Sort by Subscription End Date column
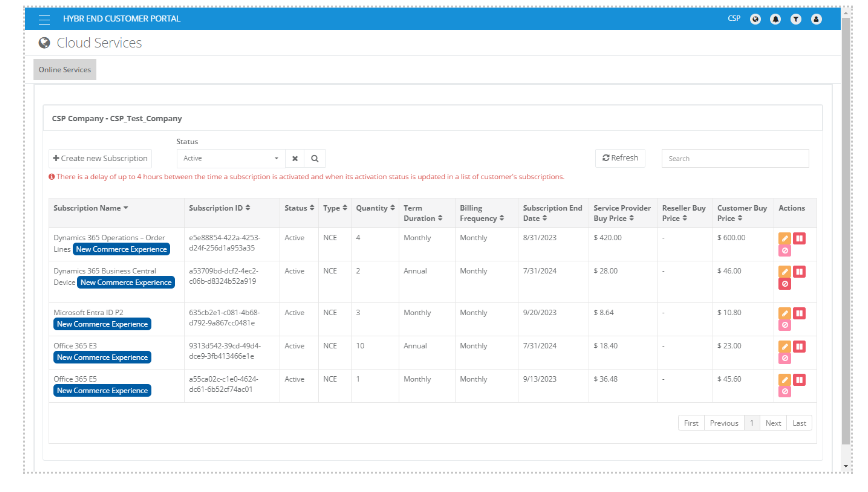The height and width of the screenshot is (492, 868). point(552,213)
